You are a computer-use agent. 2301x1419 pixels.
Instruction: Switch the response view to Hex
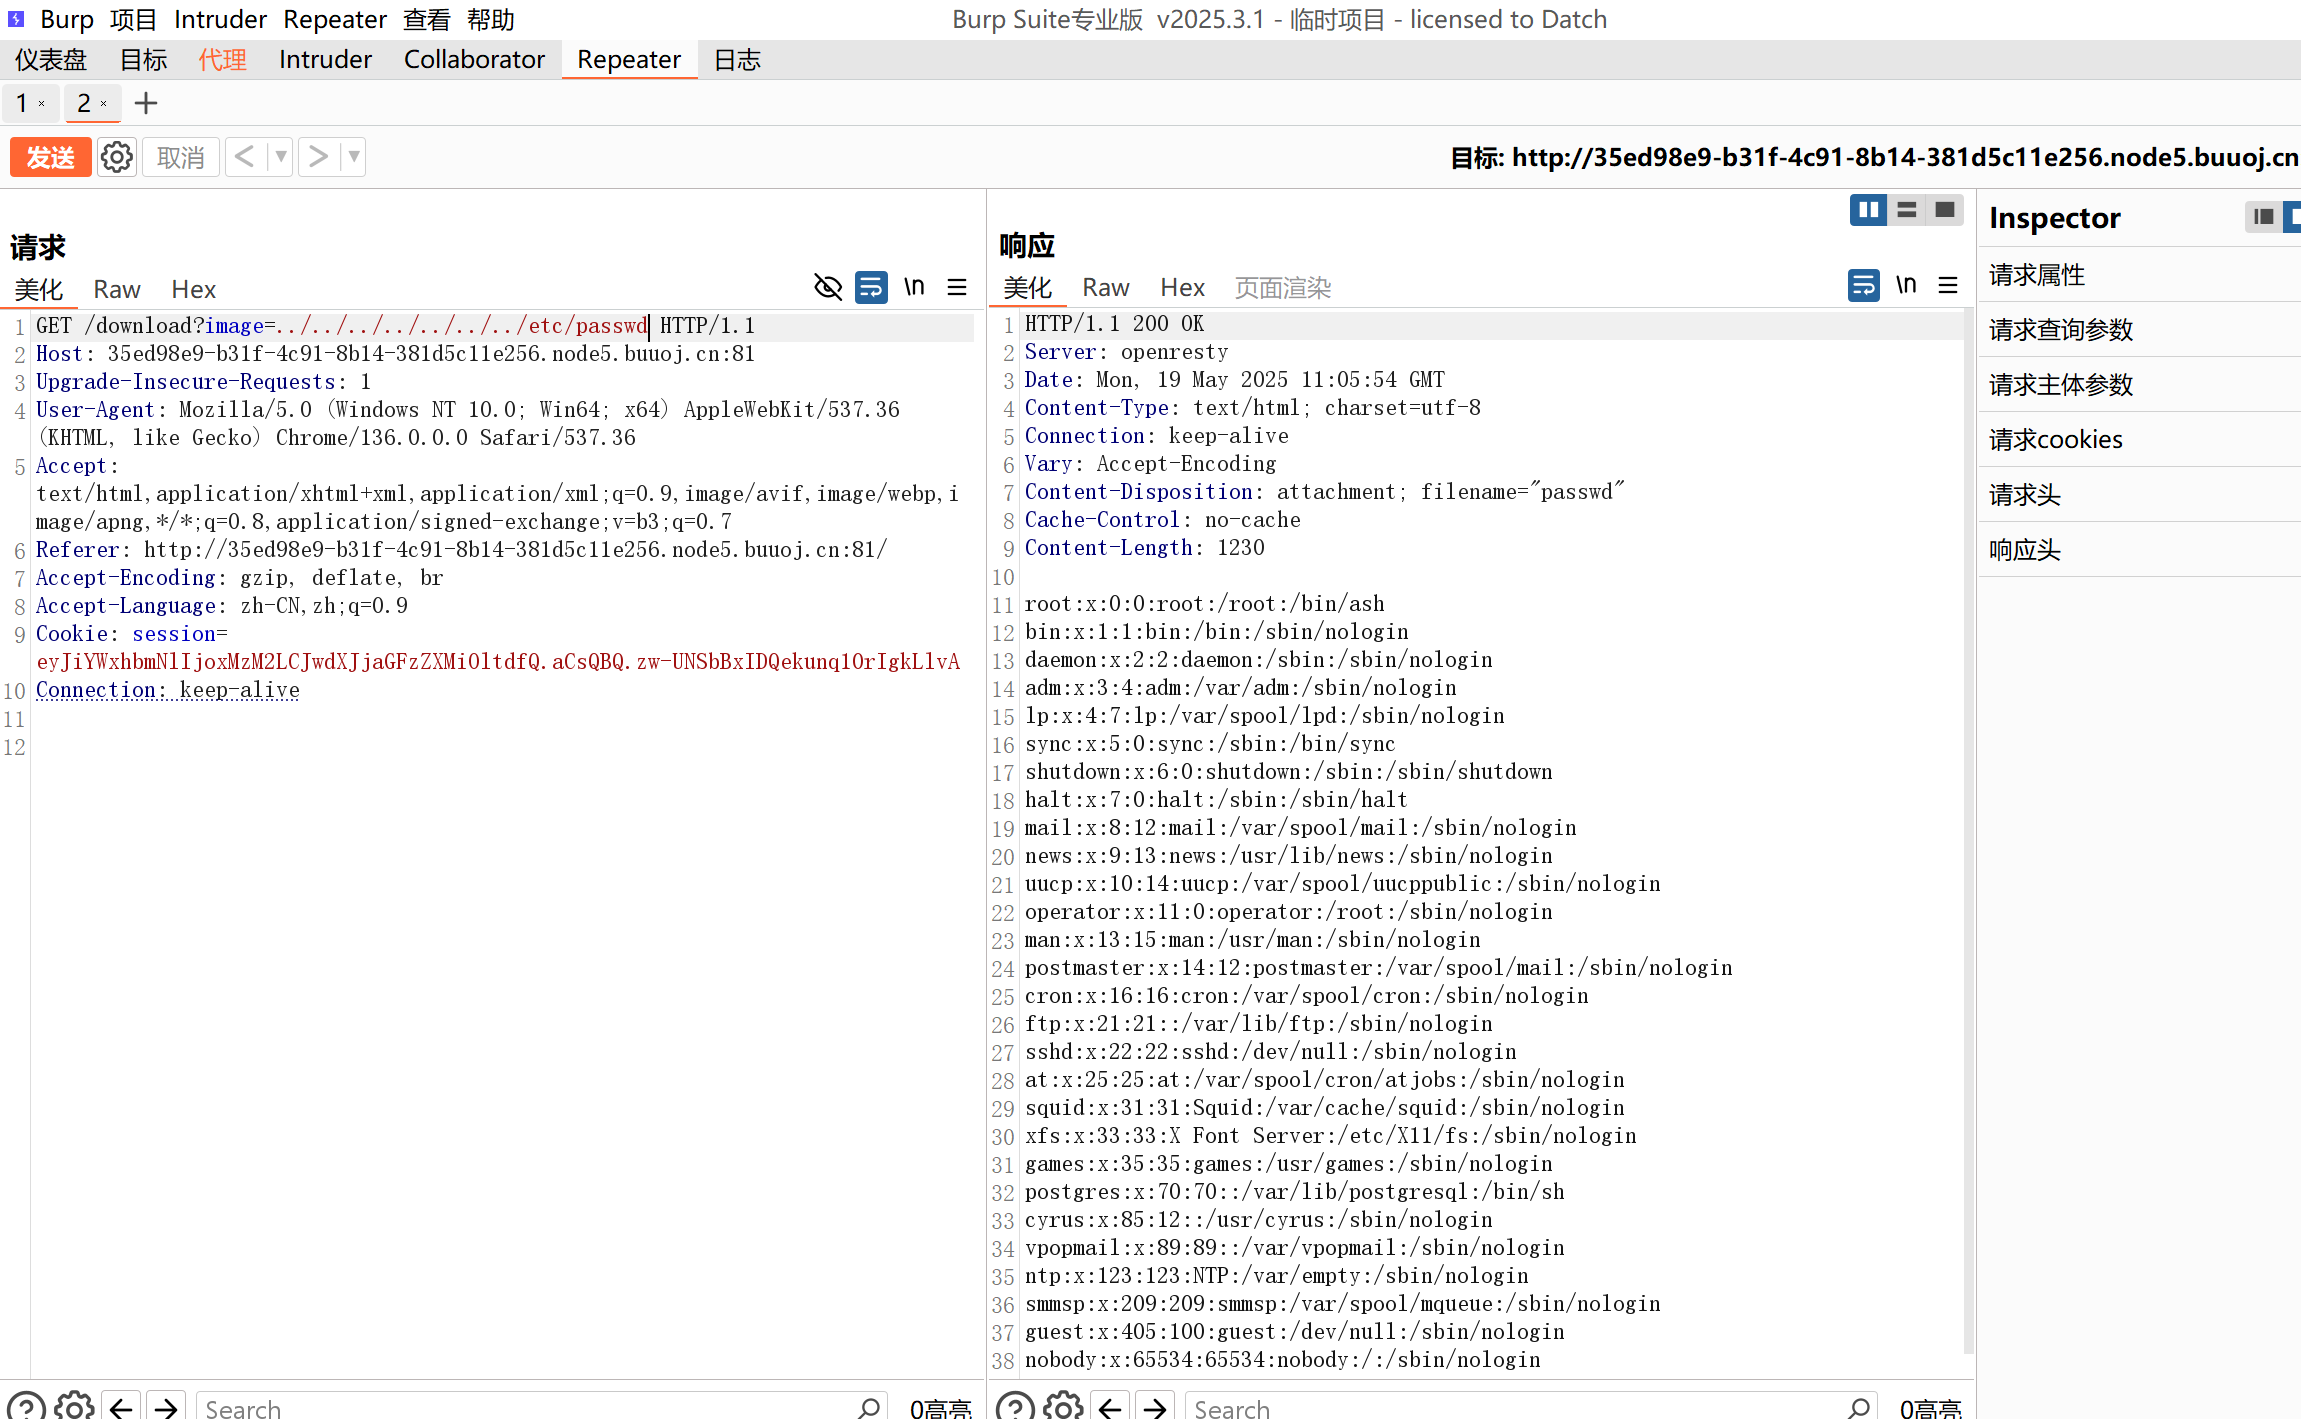pyautogui.click(x=1182, y=288)
